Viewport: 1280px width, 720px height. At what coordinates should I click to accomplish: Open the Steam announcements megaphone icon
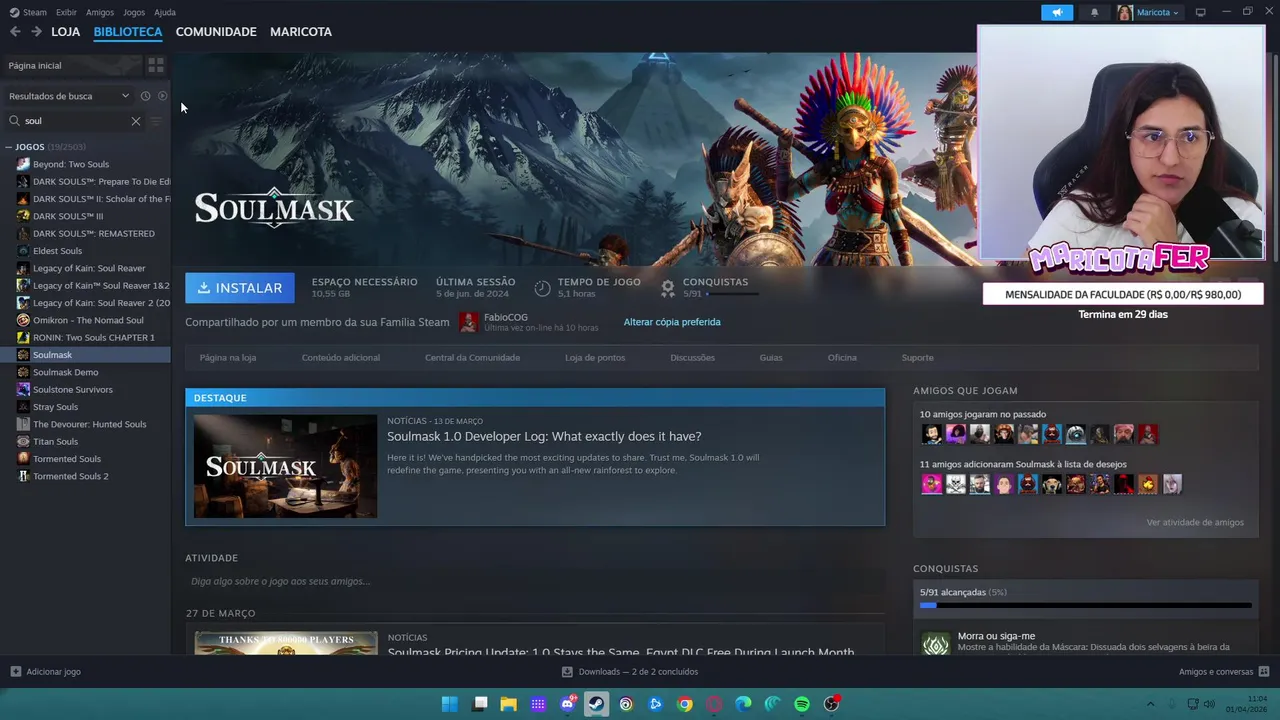click(1057, 12)
